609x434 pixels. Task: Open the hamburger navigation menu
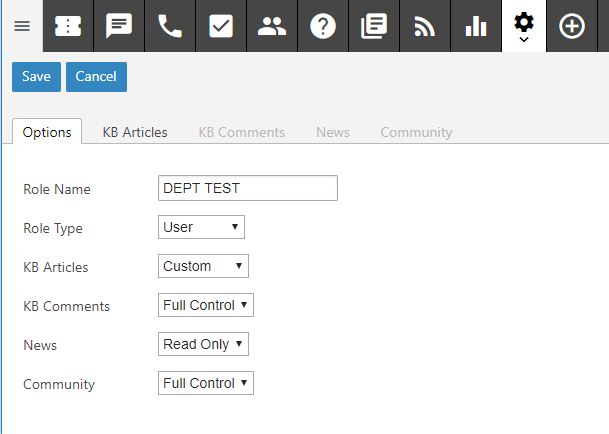coord(21,27)
